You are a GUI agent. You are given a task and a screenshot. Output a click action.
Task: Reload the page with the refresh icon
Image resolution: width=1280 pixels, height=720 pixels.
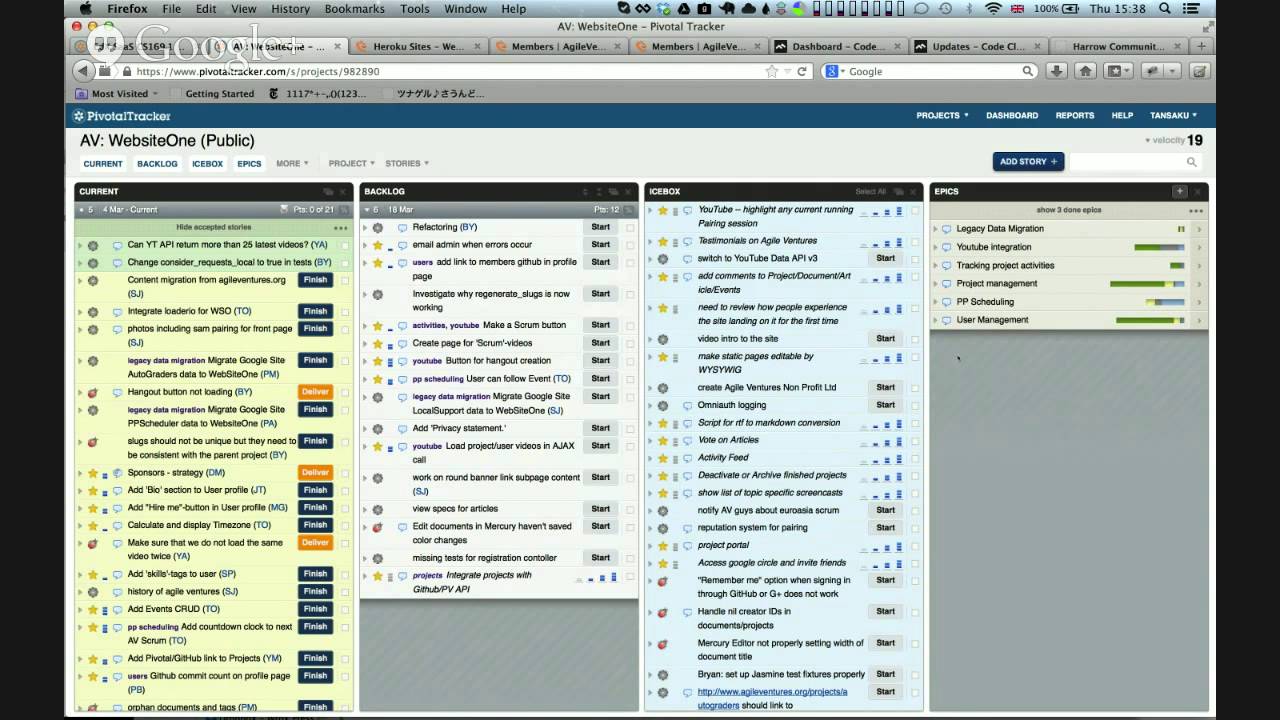pos(802,71)
